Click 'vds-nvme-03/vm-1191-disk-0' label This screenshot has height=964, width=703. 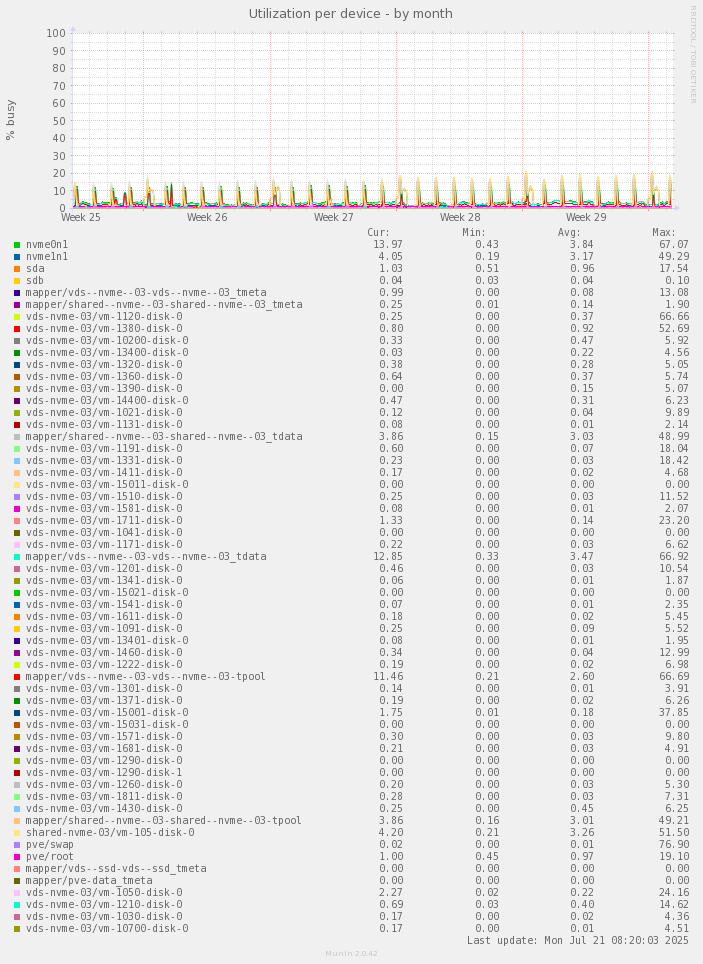click(104, 448)
